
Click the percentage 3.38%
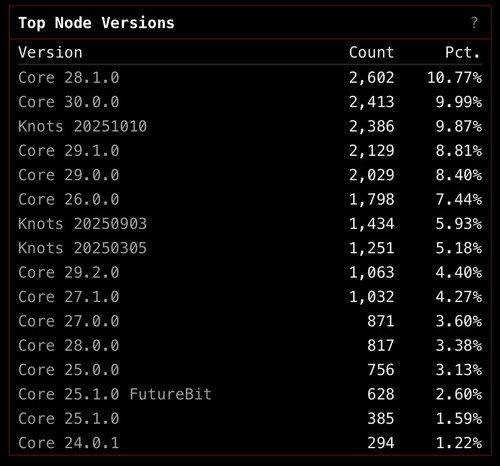tap(459, 345)
